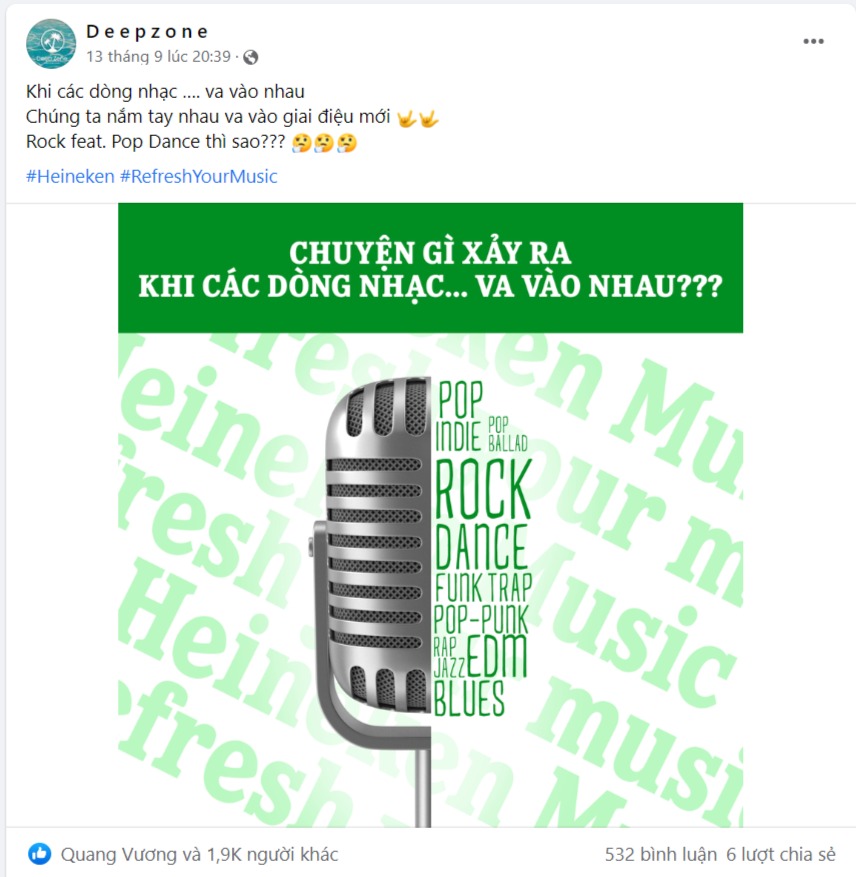Click the blue Like reaction icon
Screen dimensions: 856x877
pos(40,854)
